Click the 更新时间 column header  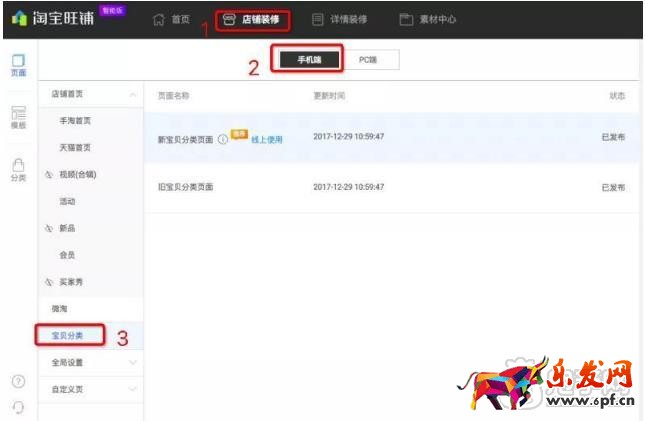329,96
